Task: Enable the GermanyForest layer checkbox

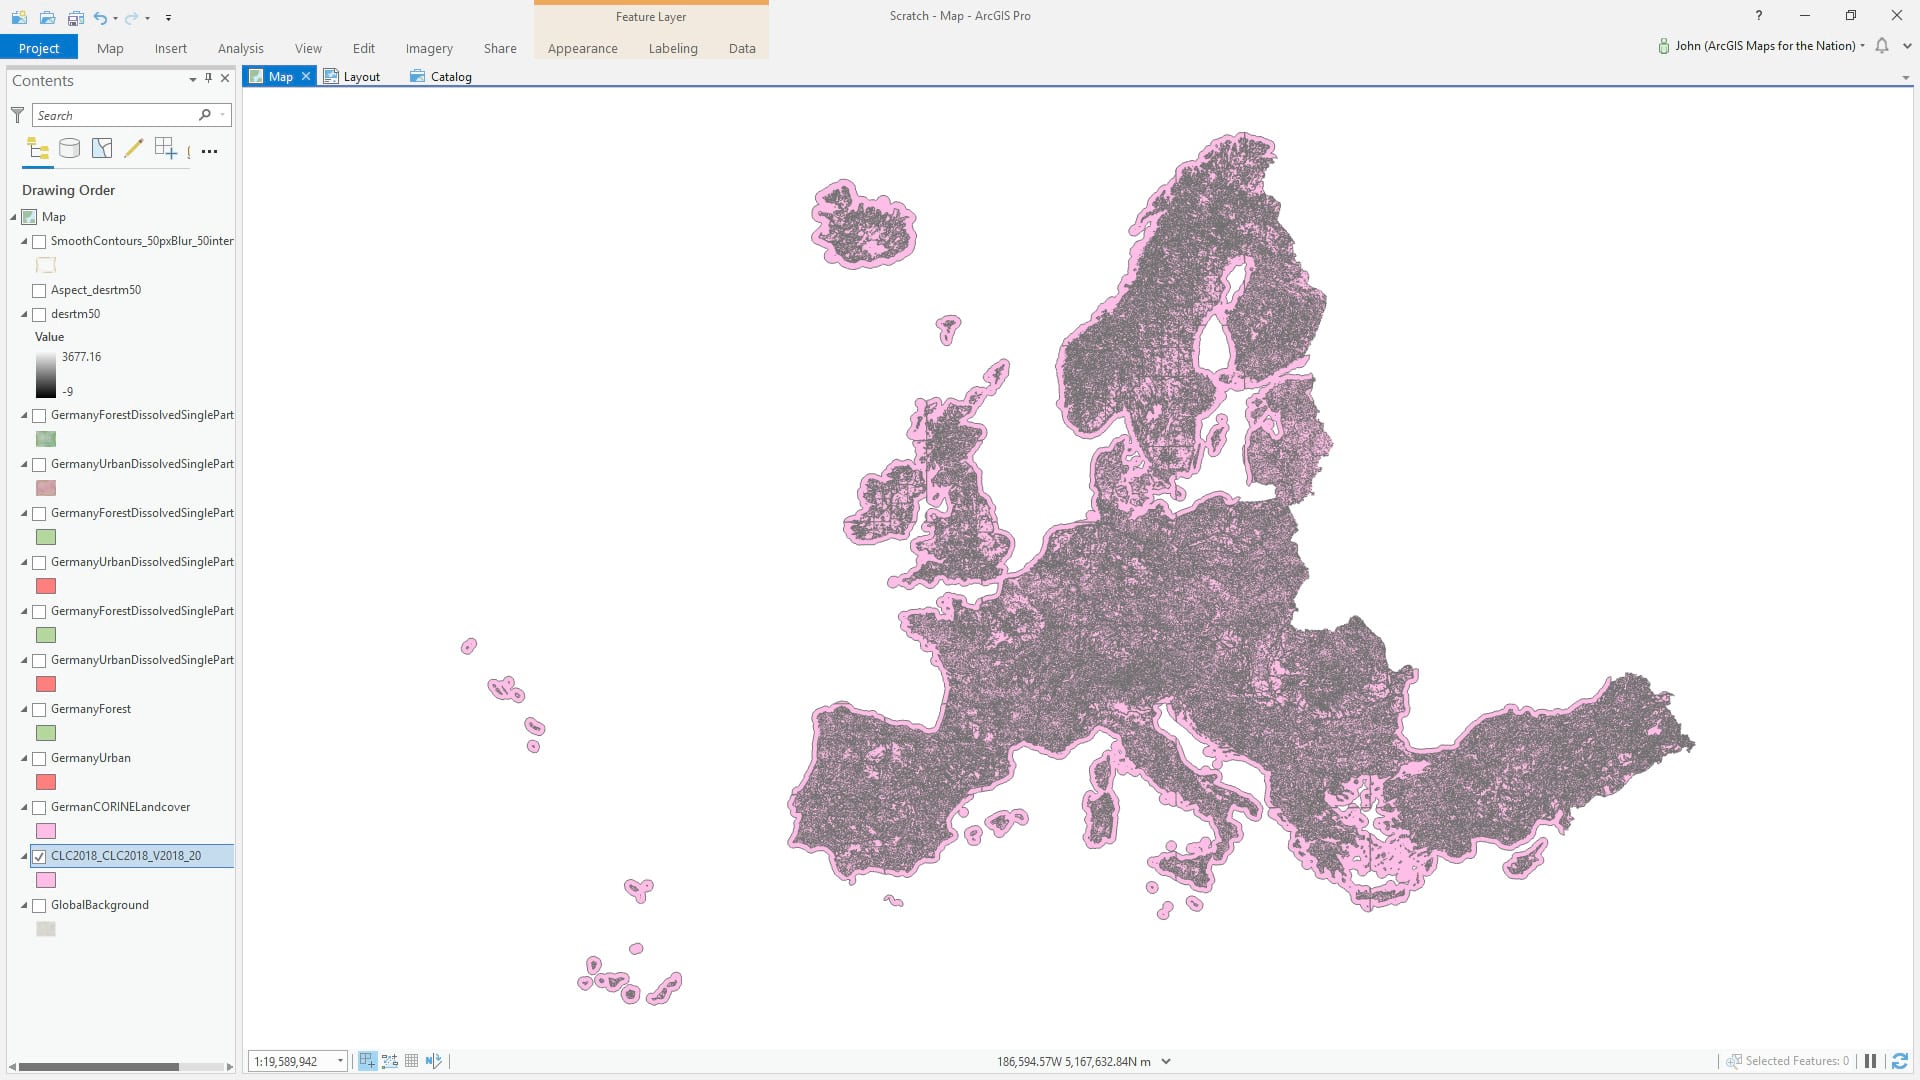Action: pyautogui.click(x=39, y=710)
